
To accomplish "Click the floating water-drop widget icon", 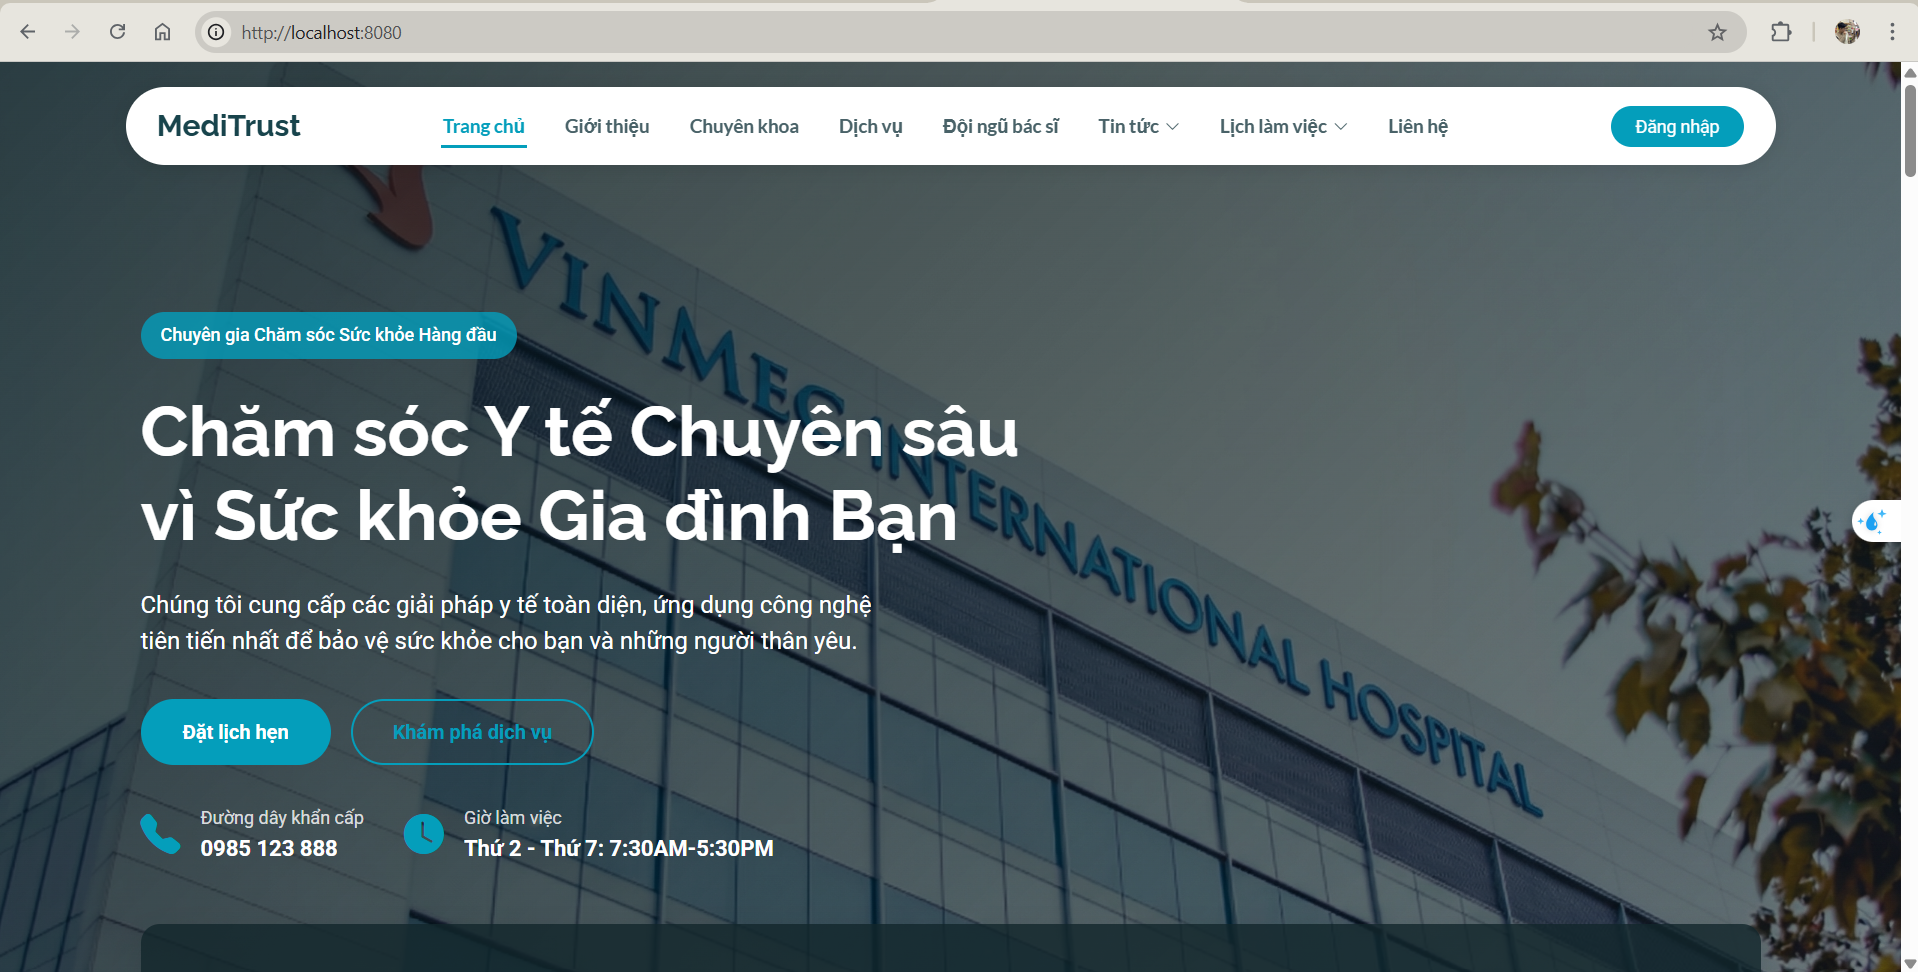I will (x=1872, y=521).
